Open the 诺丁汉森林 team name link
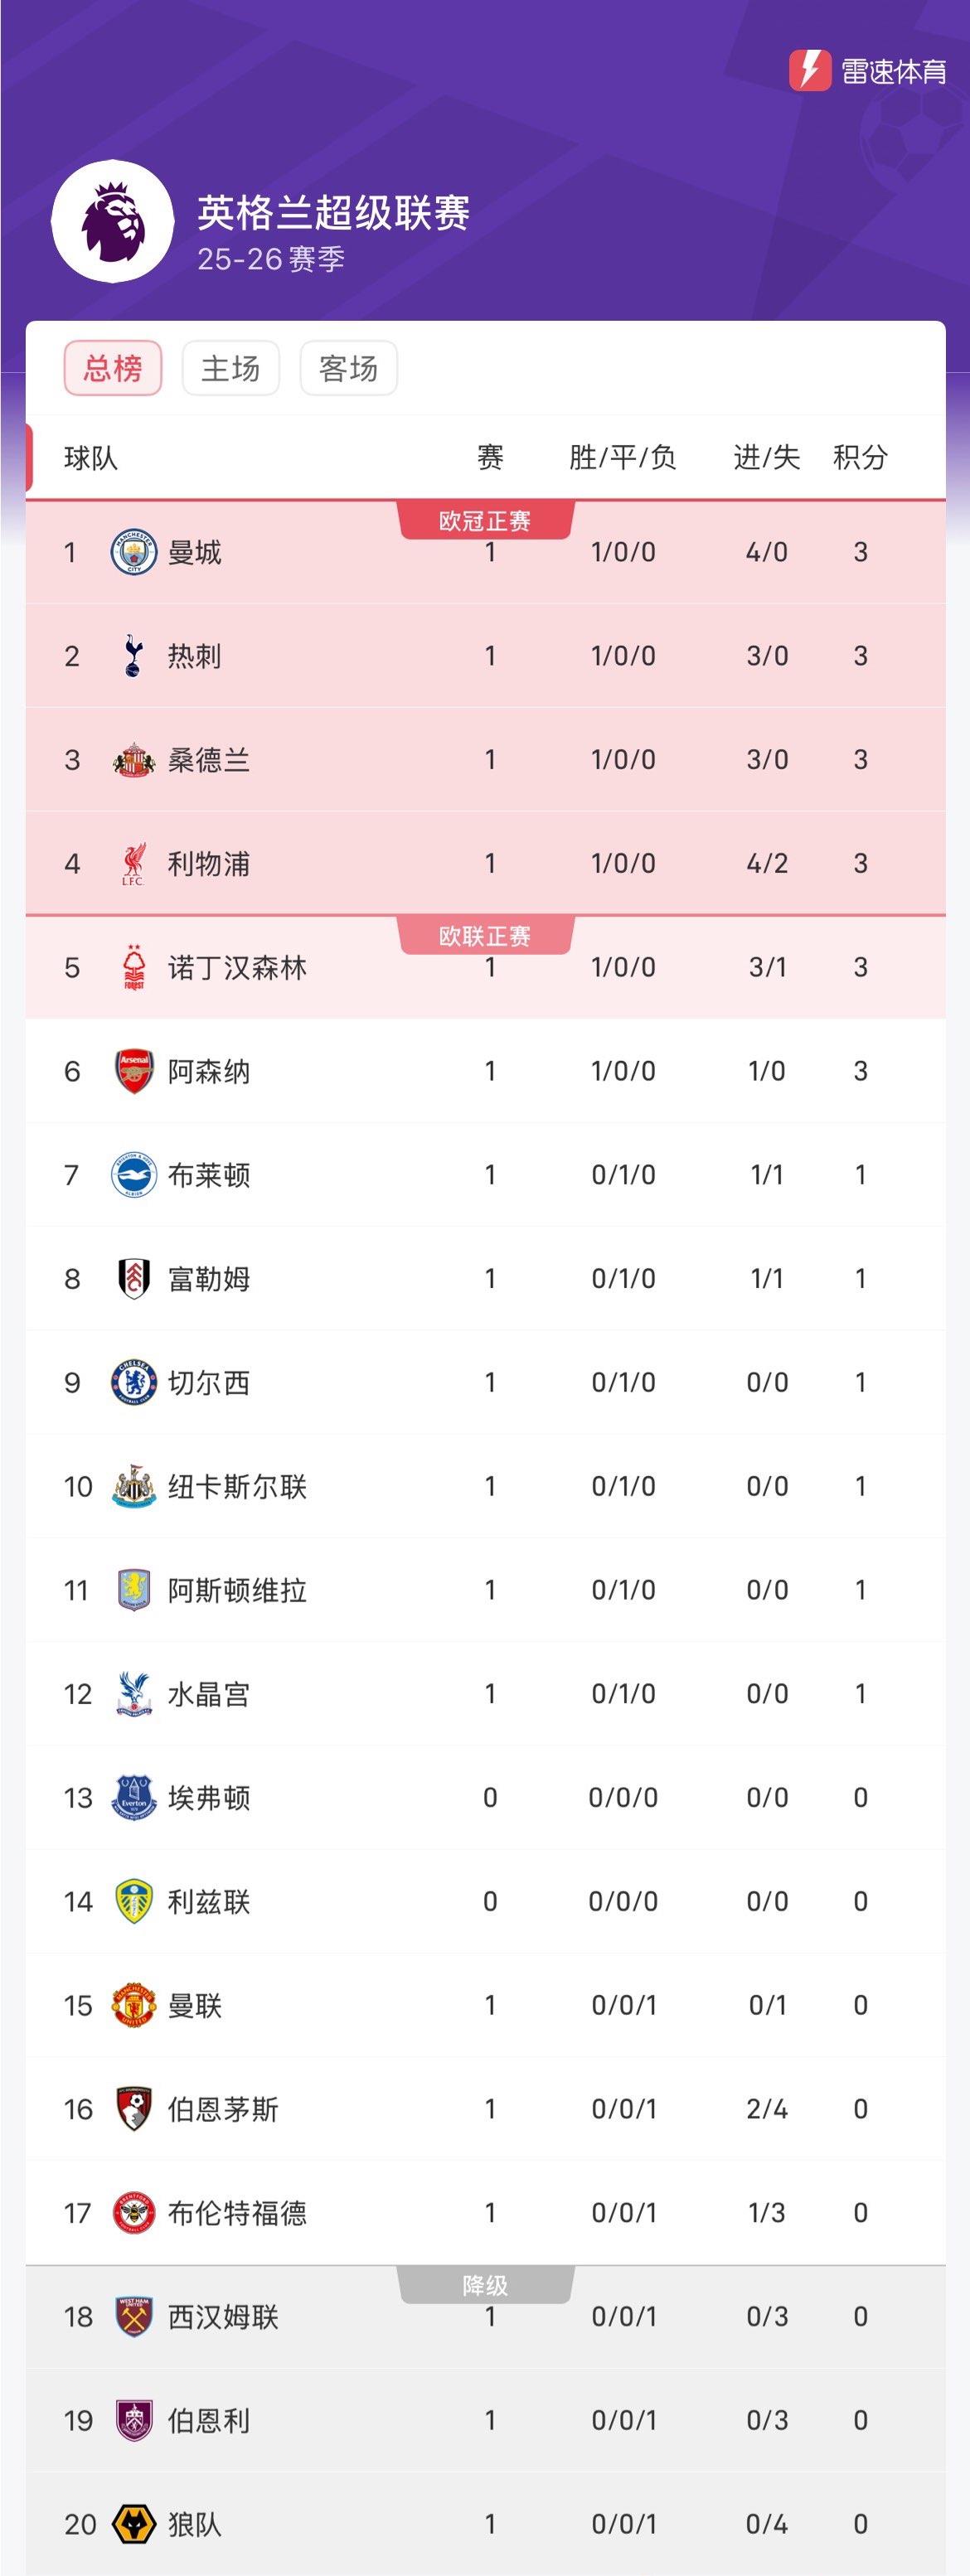The width and height of the screenshot is (970, 2576). (237, 967)
